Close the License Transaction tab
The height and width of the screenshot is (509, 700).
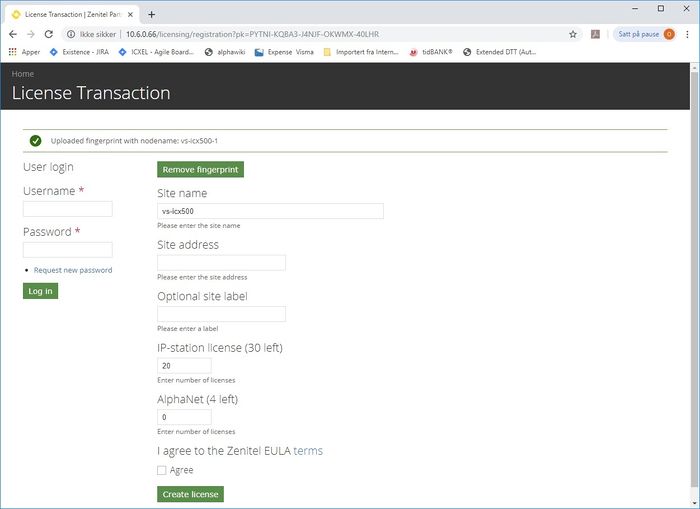[x=130, y=14]
